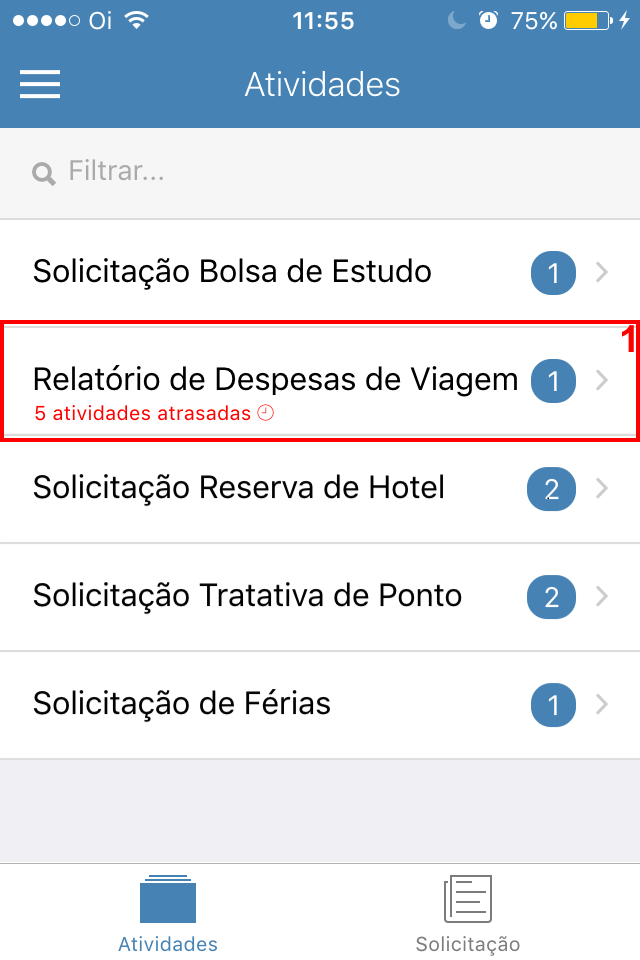View the 5 atividades atrasadas notice
Viewport: 640px width, 960px height.
point(143,413)
